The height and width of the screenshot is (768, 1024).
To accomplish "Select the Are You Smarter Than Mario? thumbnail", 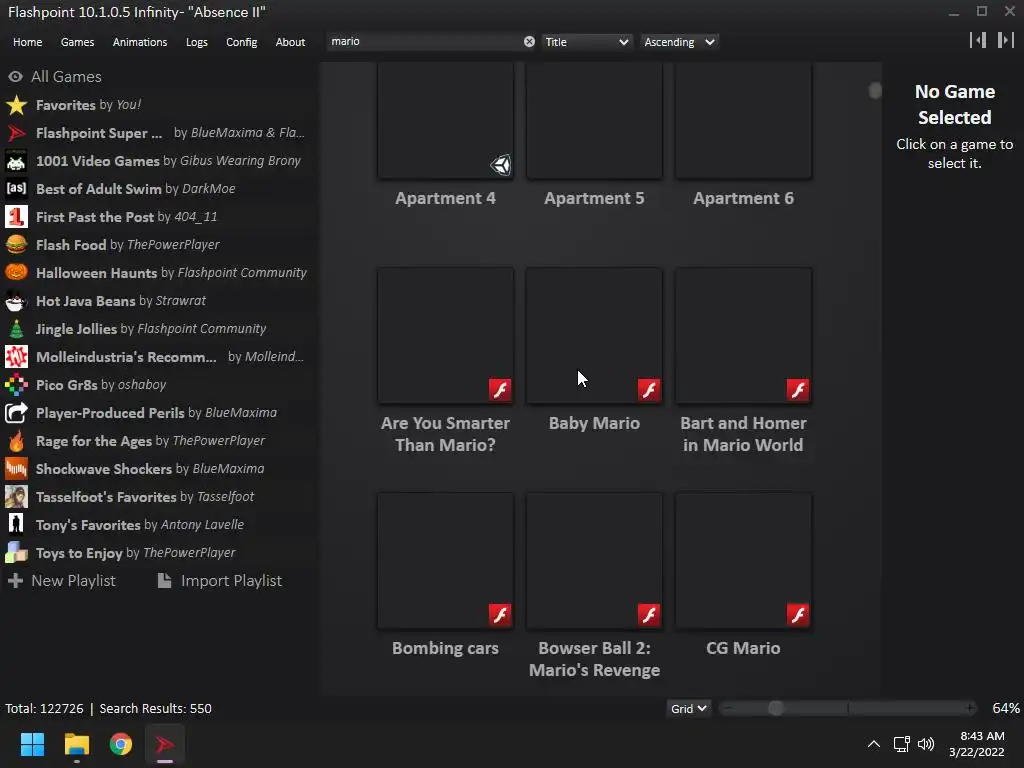I will point(445,336).
